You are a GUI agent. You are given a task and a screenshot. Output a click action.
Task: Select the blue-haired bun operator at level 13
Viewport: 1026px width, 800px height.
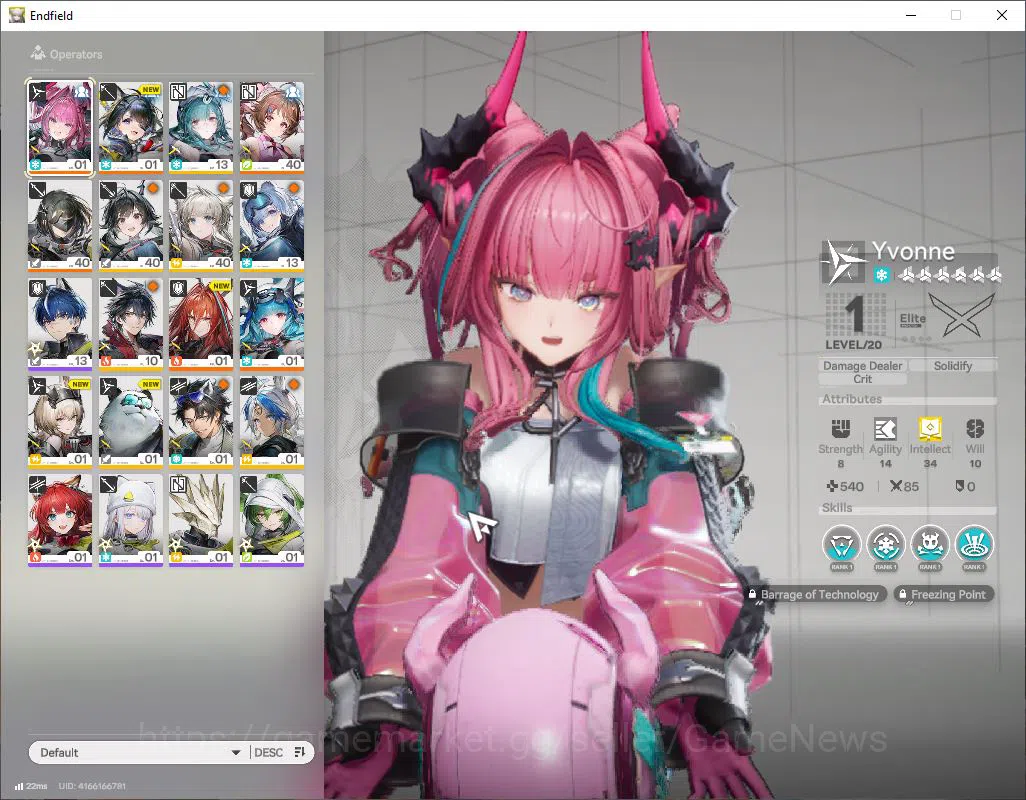point(272,226)
